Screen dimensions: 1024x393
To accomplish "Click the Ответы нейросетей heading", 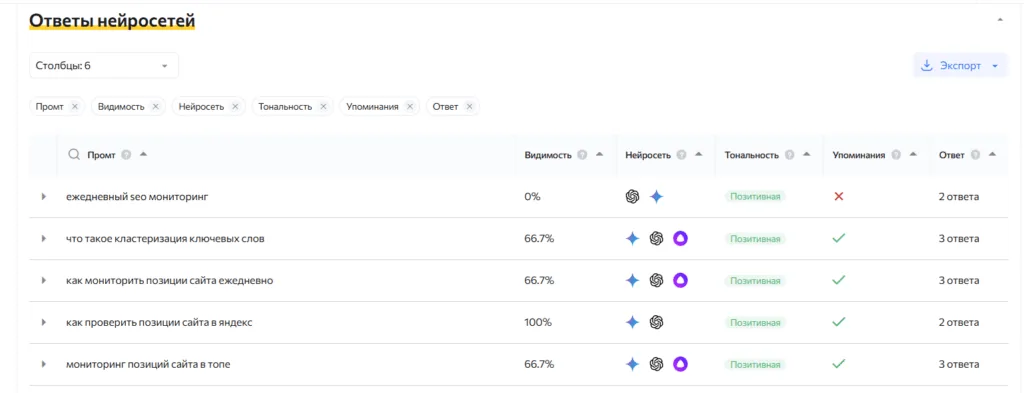I will pyautogui.click(x=112, y=21).
